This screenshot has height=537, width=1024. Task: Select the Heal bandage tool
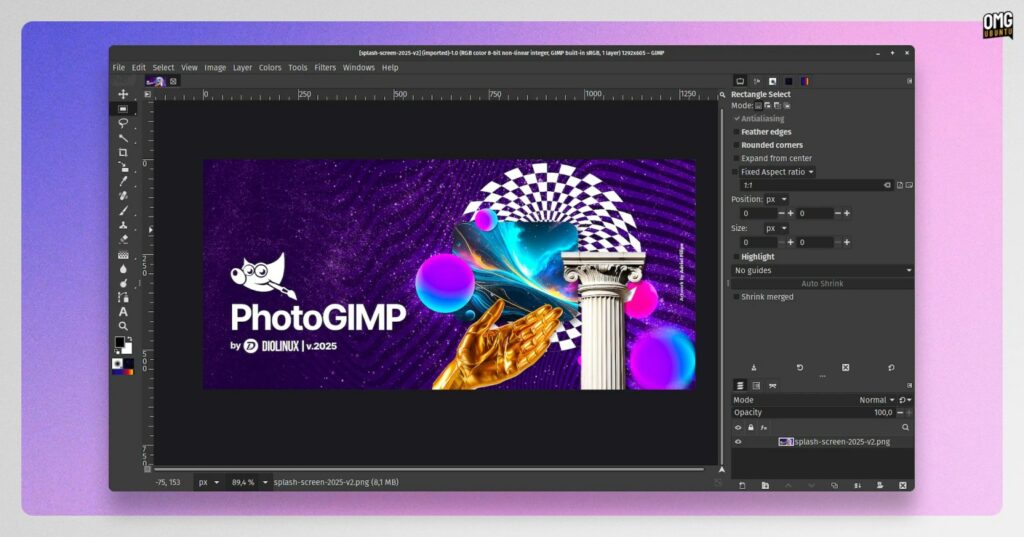pyautogui.click(x=123, y=196)
